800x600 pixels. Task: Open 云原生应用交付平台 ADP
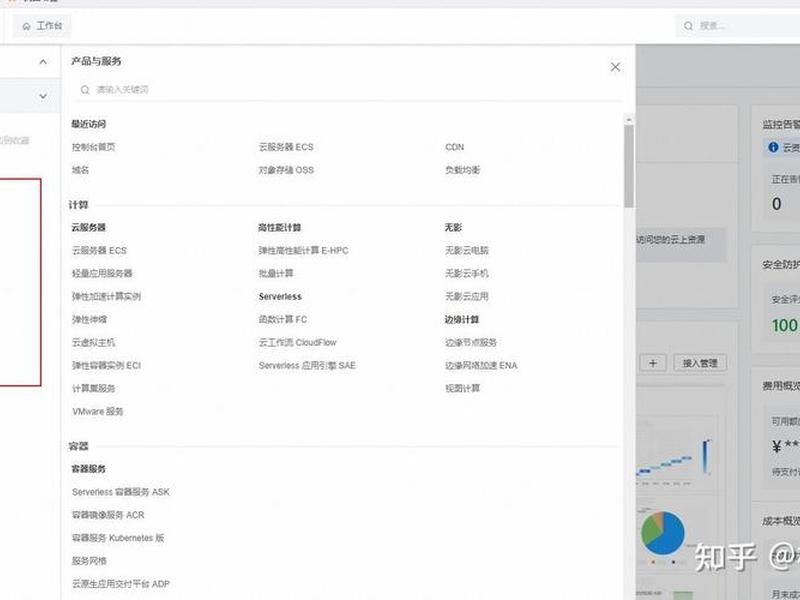pyautogui.click(x=120, y=584)
